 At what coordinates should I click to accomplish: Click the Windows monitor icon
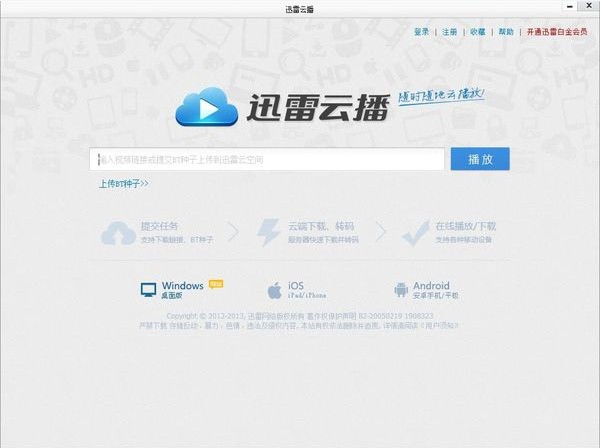pos(148,290)
